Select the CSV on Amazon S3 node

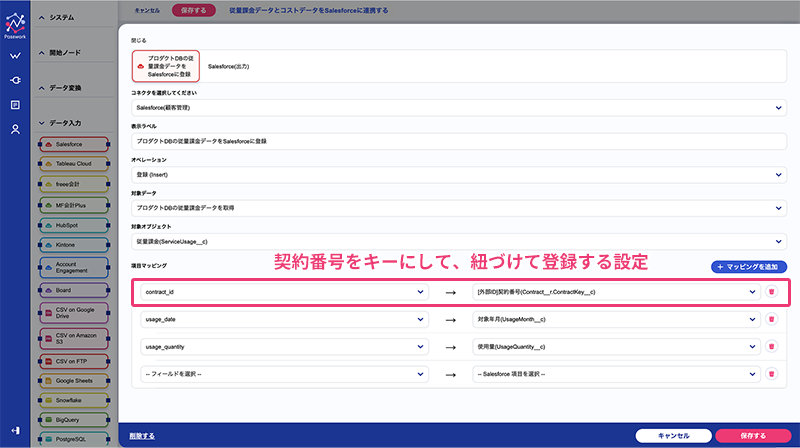(74, 338)
